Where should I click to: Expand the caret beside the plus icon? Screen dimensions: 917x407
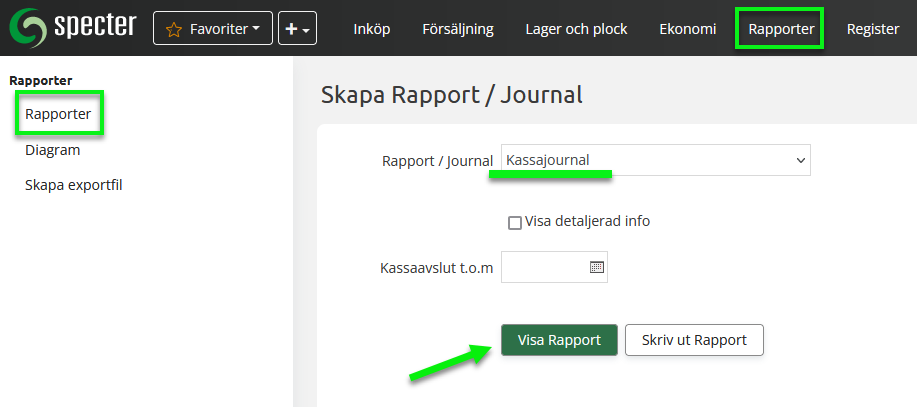[x=305, y=30]
